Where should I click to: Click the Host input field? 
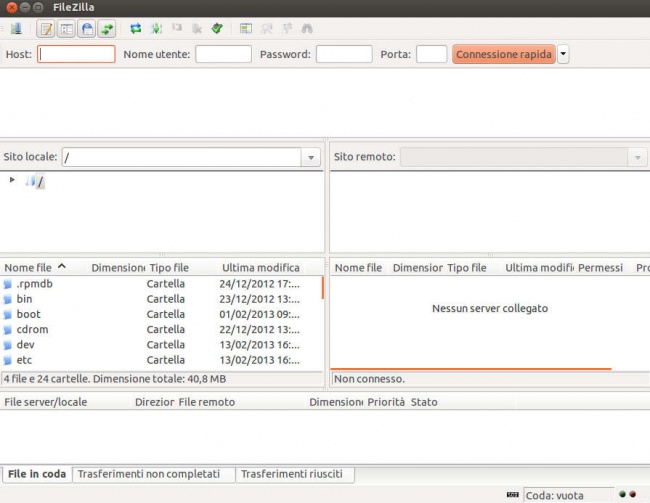tap(76, 54)
